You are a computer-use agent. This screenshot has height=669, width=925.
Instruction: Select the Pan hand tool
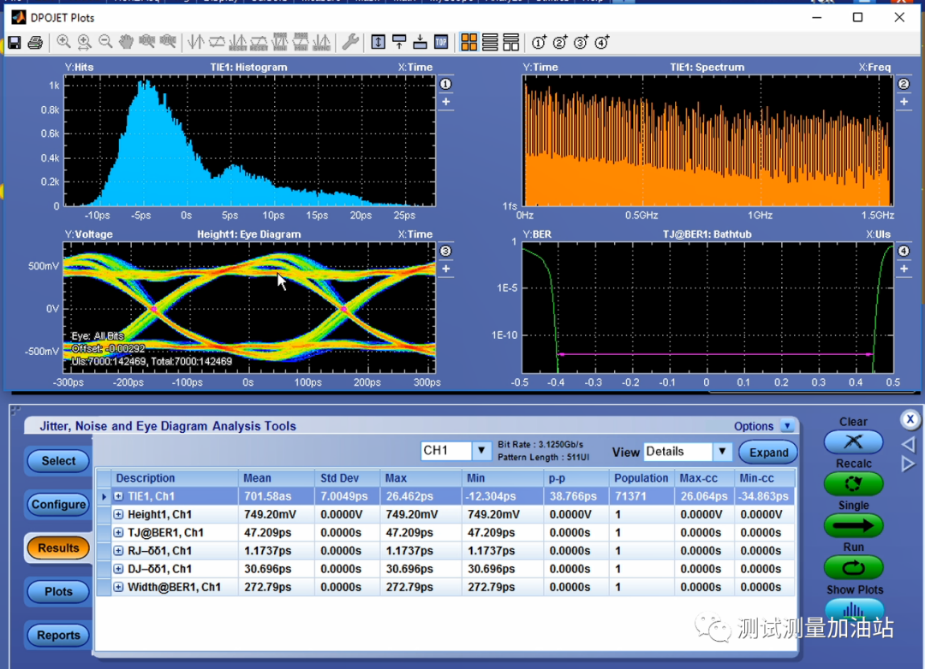pyautogui.click(x=126, y=42)
